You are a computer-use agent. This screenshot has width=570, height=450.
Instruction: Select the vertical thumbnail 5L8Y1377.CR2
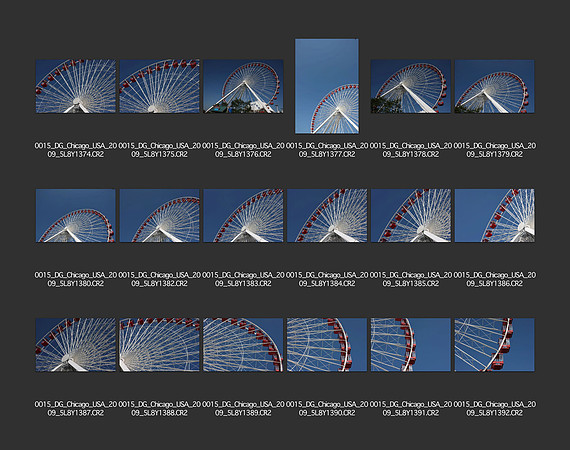(x=327, y=86)
